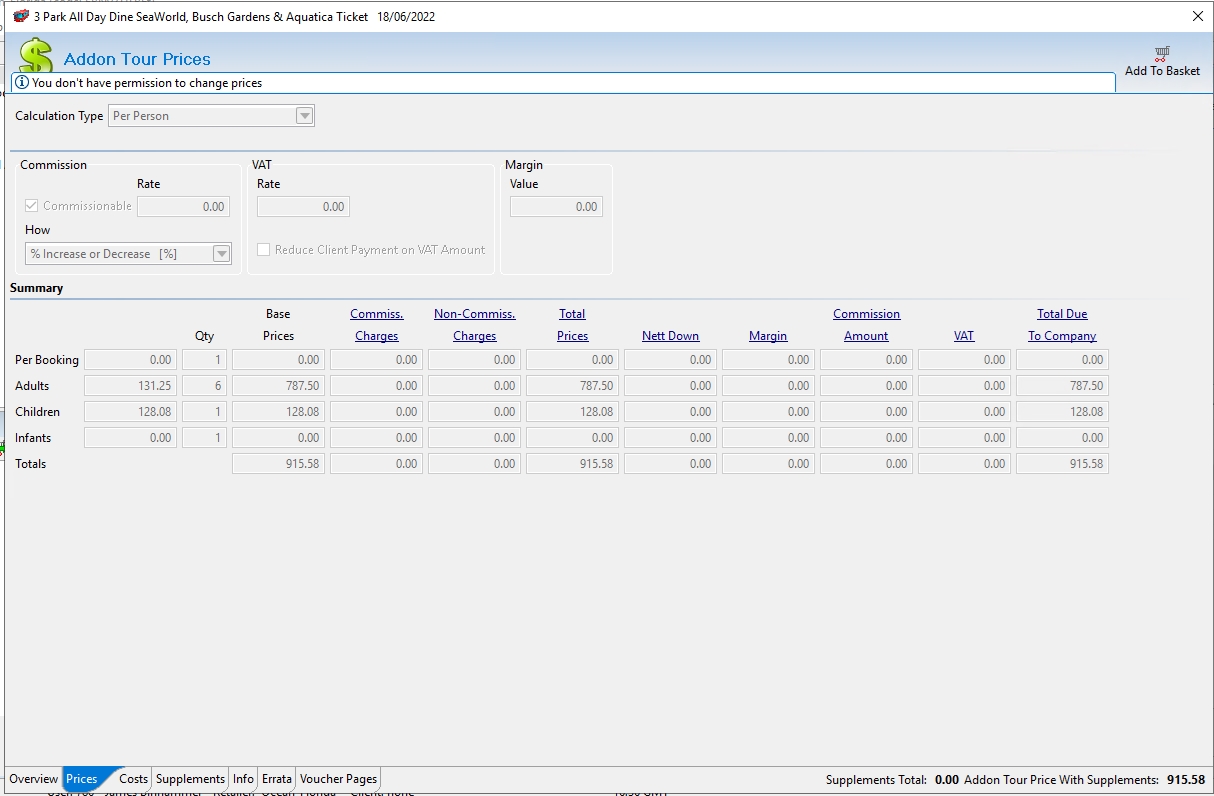Open the Calculation Type dropdown
The height and width of the screenshot is (796, 1214).
tap(304, 116)
